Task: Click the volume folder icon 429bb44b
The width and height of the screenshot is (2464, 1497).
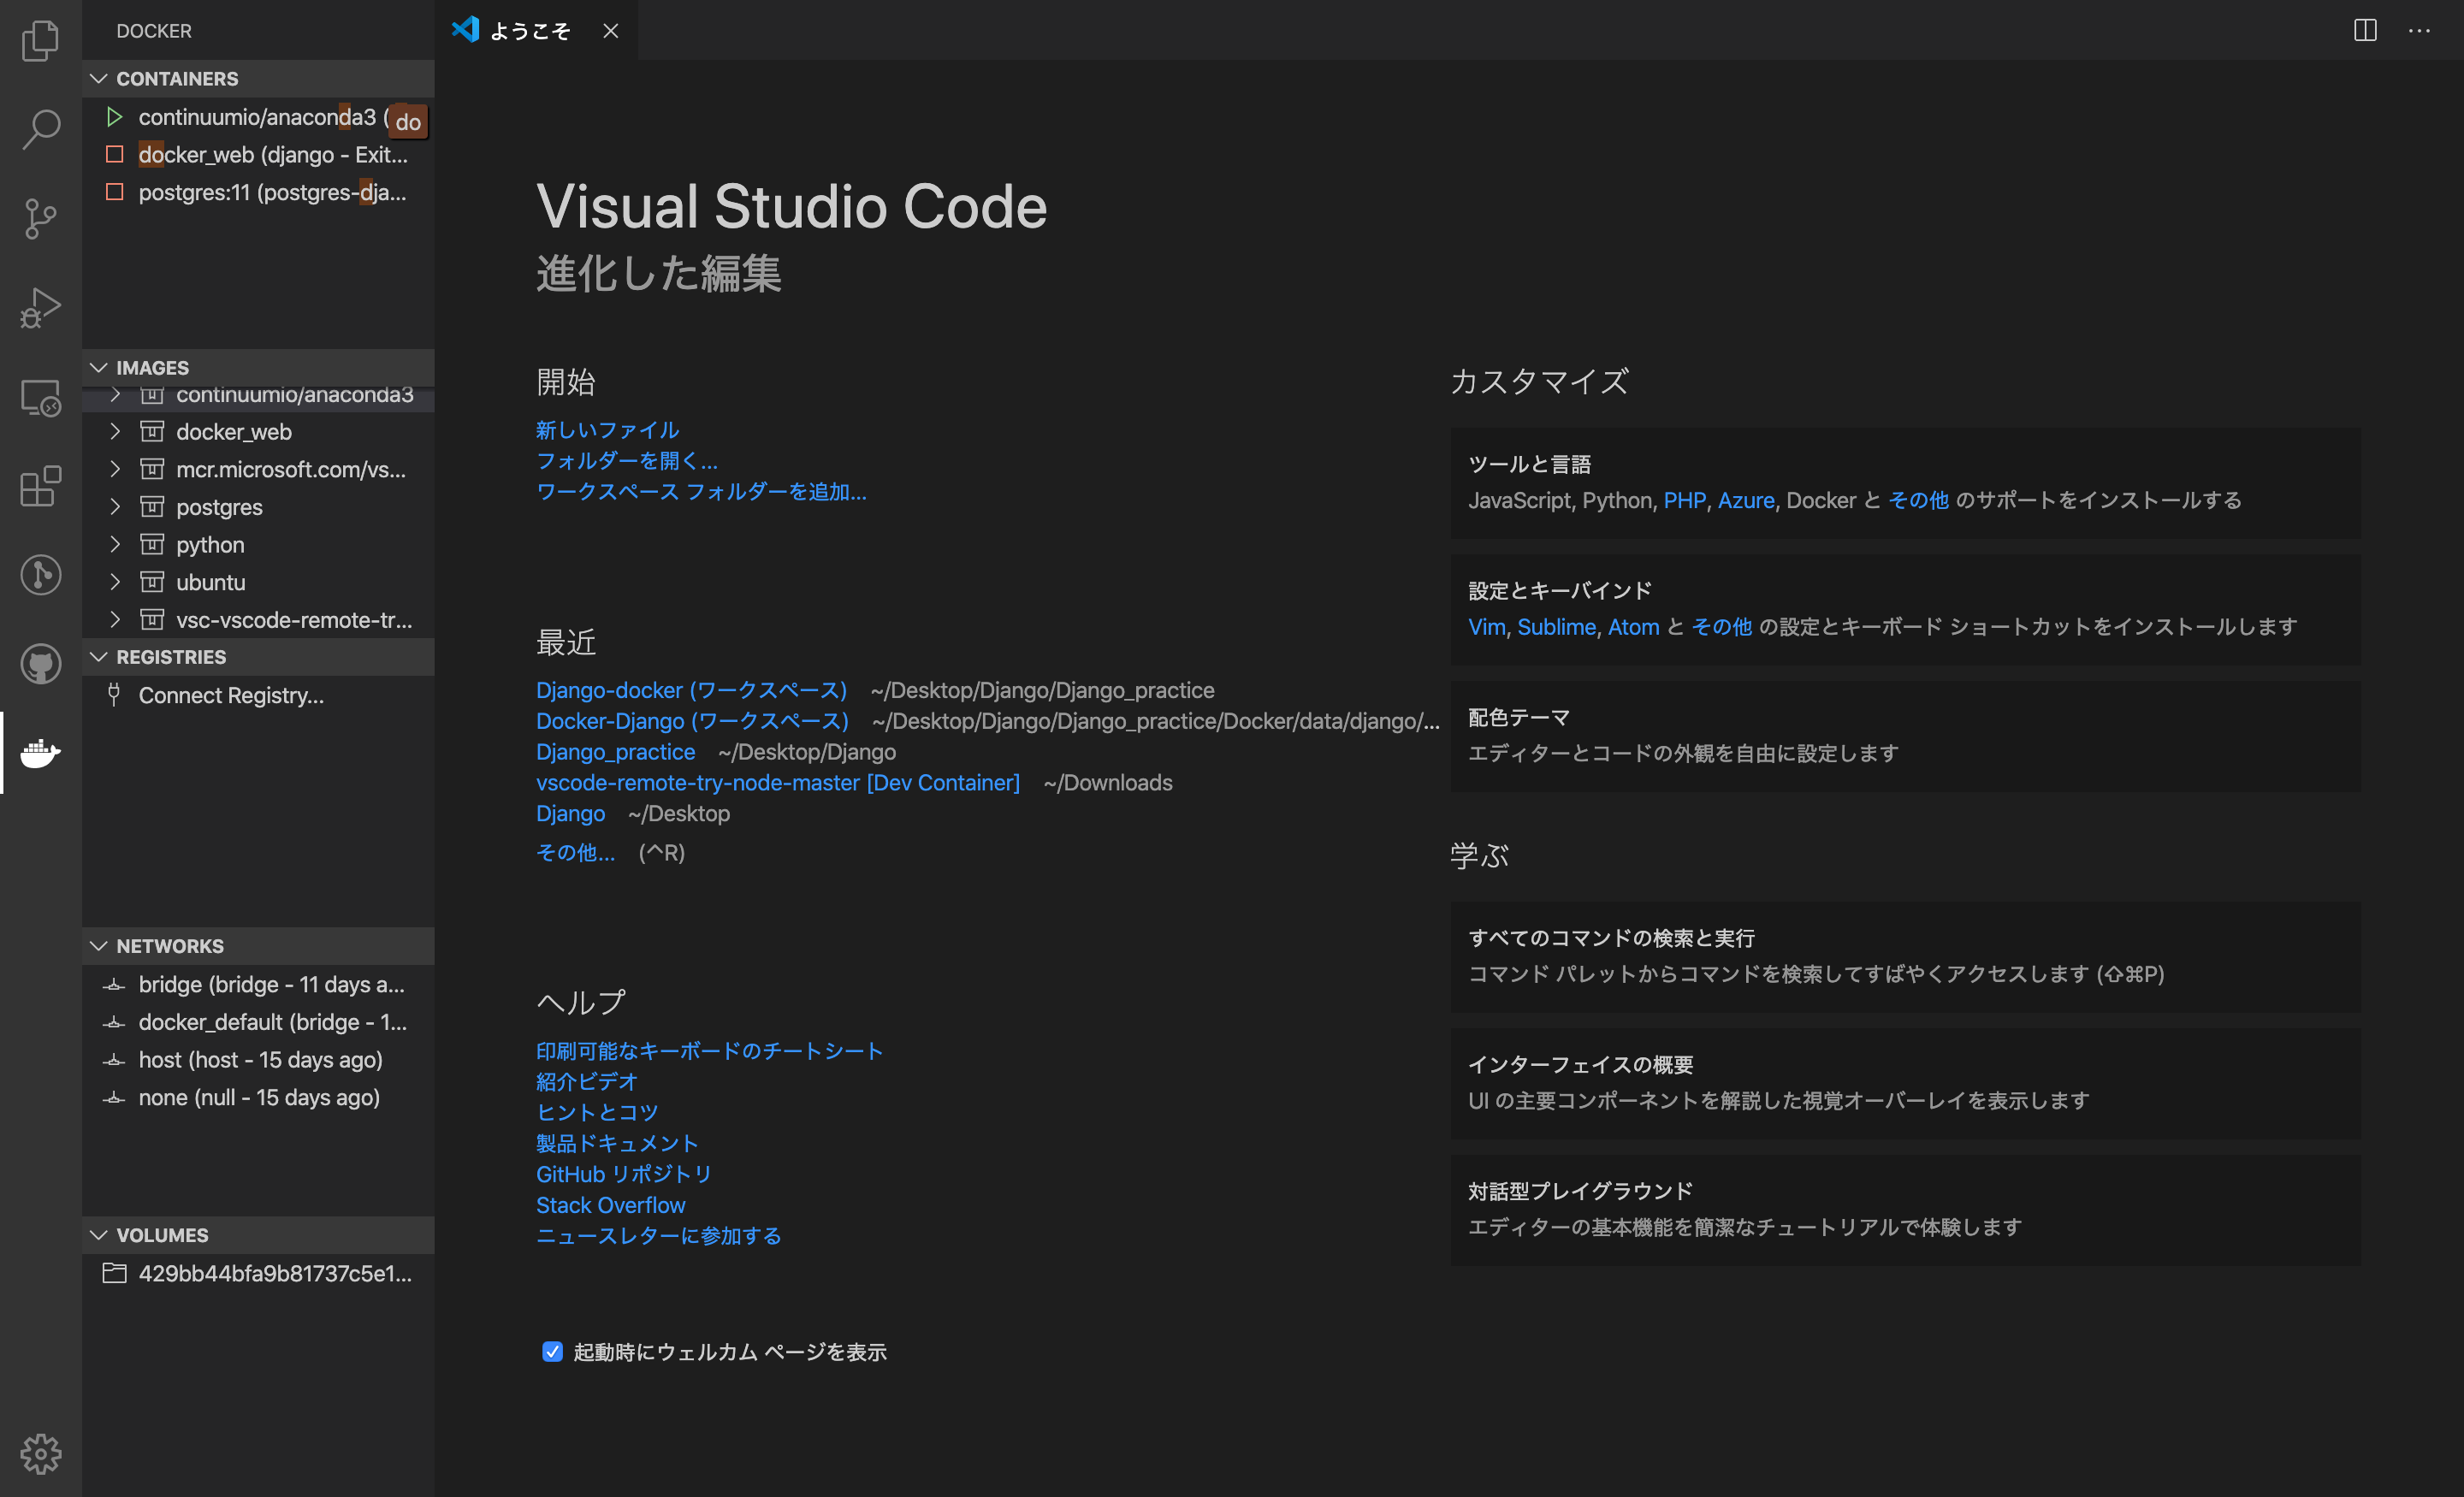Action: click(114, 1273)
